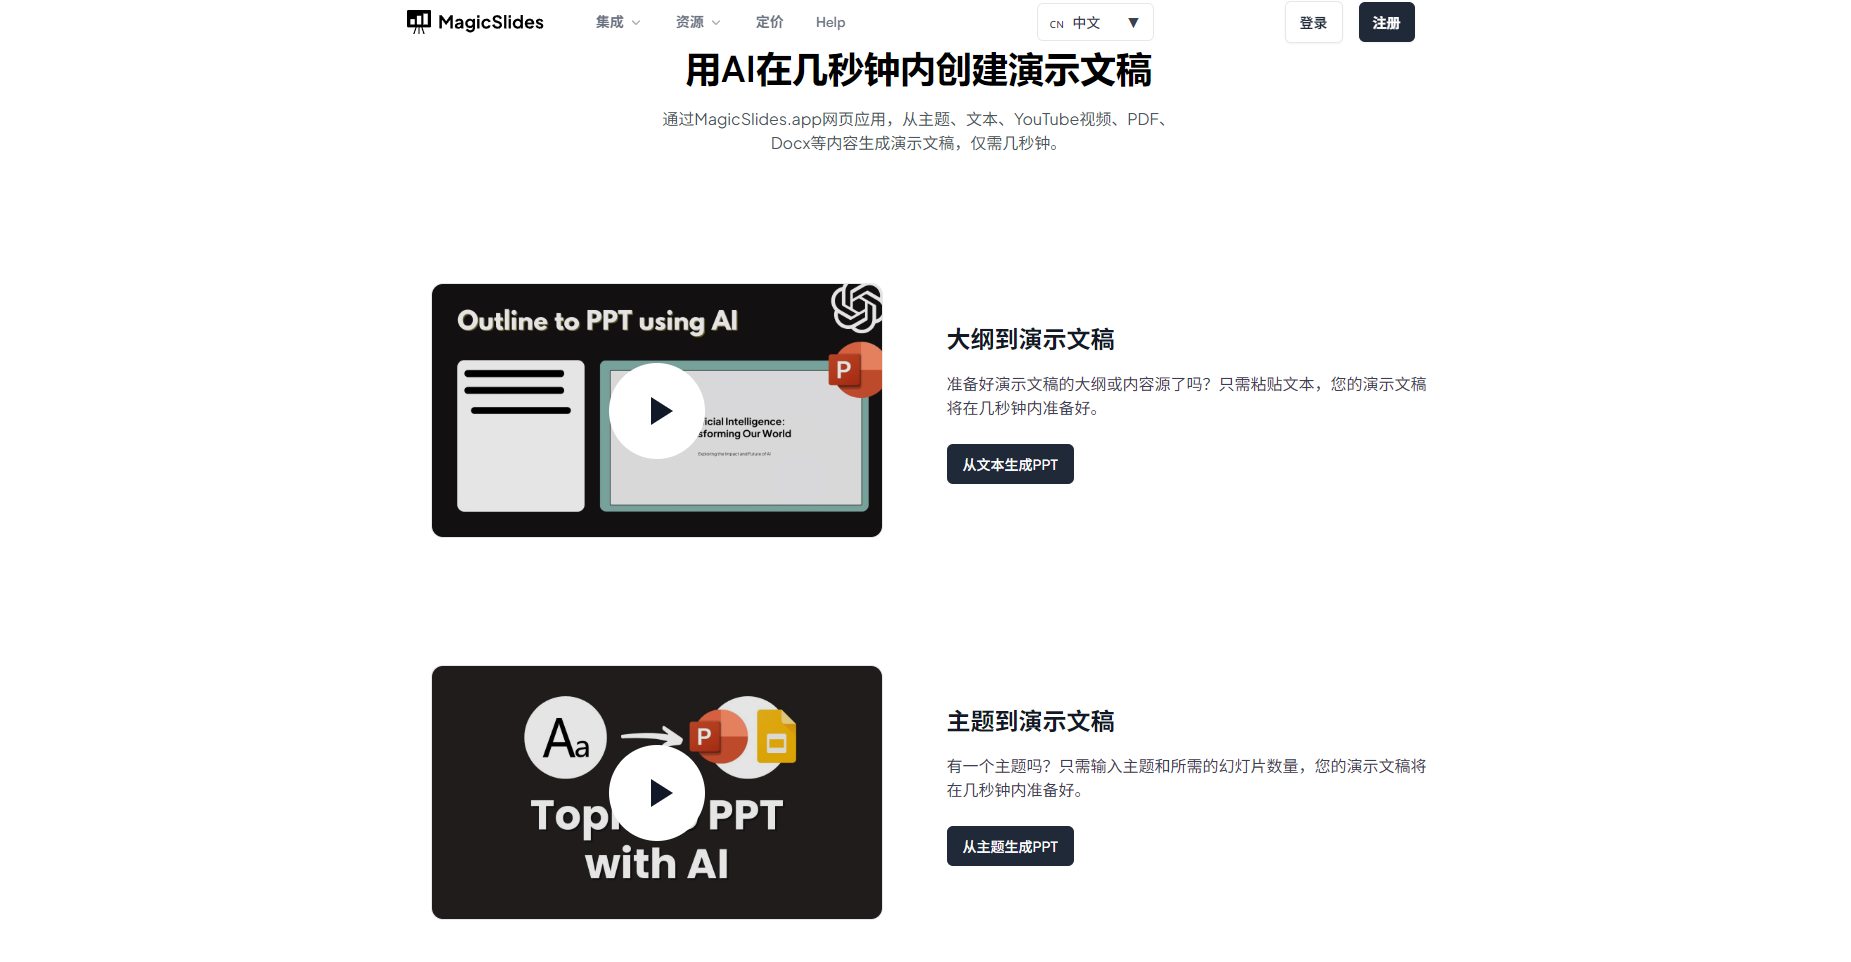Open the 集成 dropdown menu
This screenshot has width=1851, height=962.
pos(616,21)
